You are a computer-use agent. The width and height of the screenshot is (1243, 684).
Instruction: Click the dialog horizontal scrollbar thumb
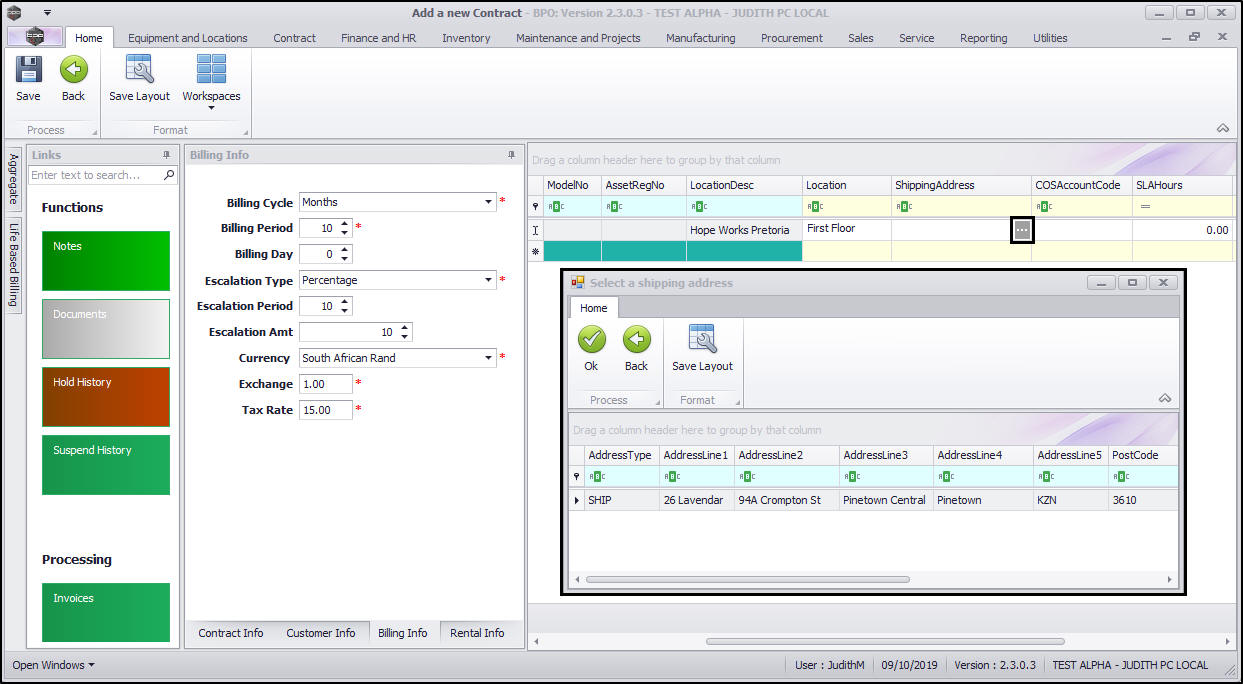747,579
